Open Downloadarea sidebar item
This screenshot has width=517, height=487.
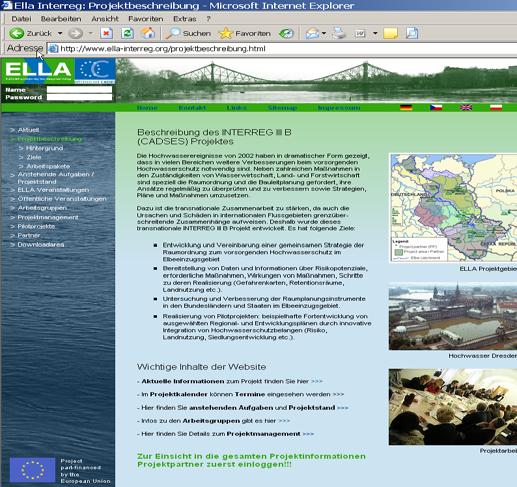pos(41,245)
